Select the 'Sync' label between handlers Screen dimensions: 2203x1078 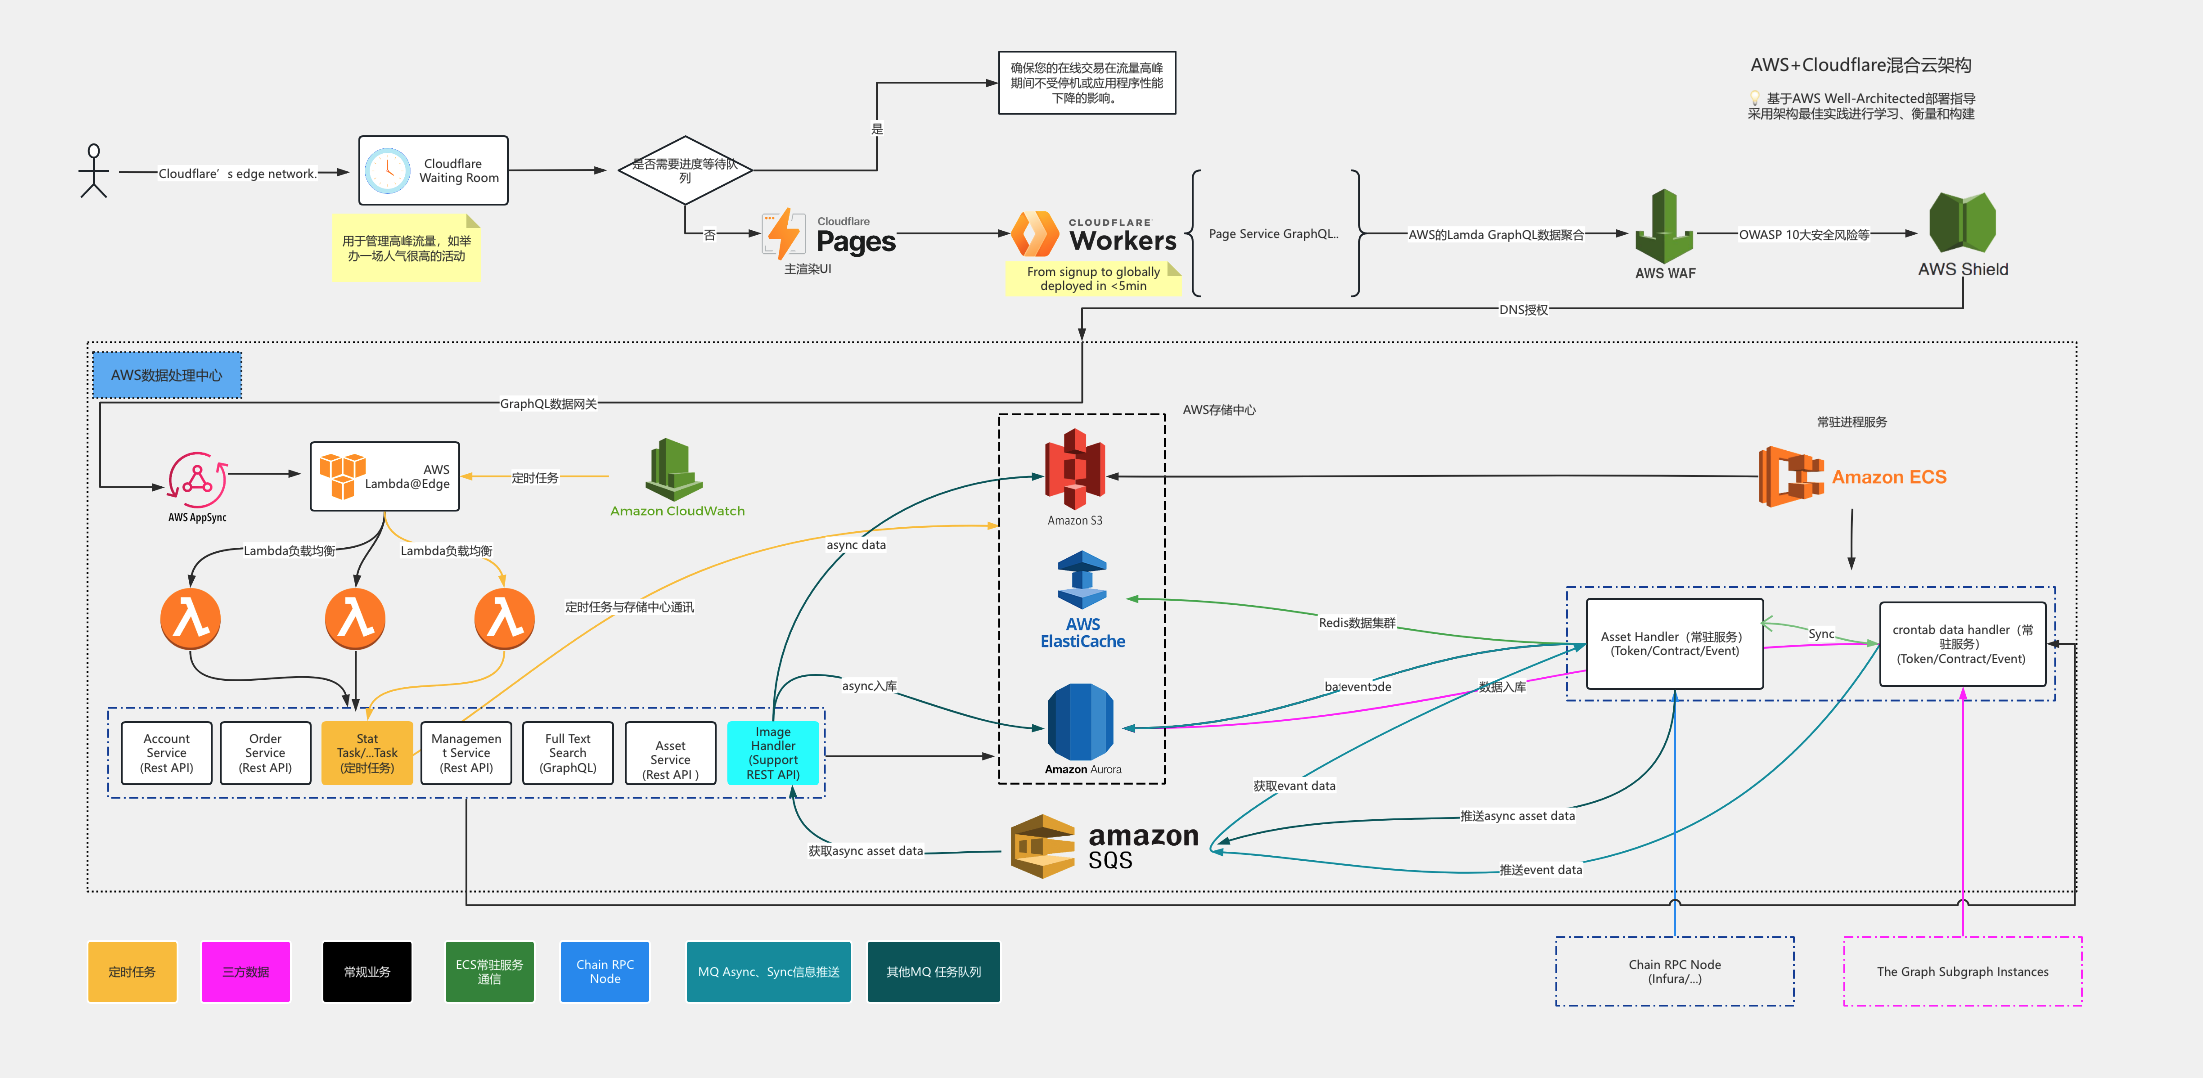[1821, 633]
